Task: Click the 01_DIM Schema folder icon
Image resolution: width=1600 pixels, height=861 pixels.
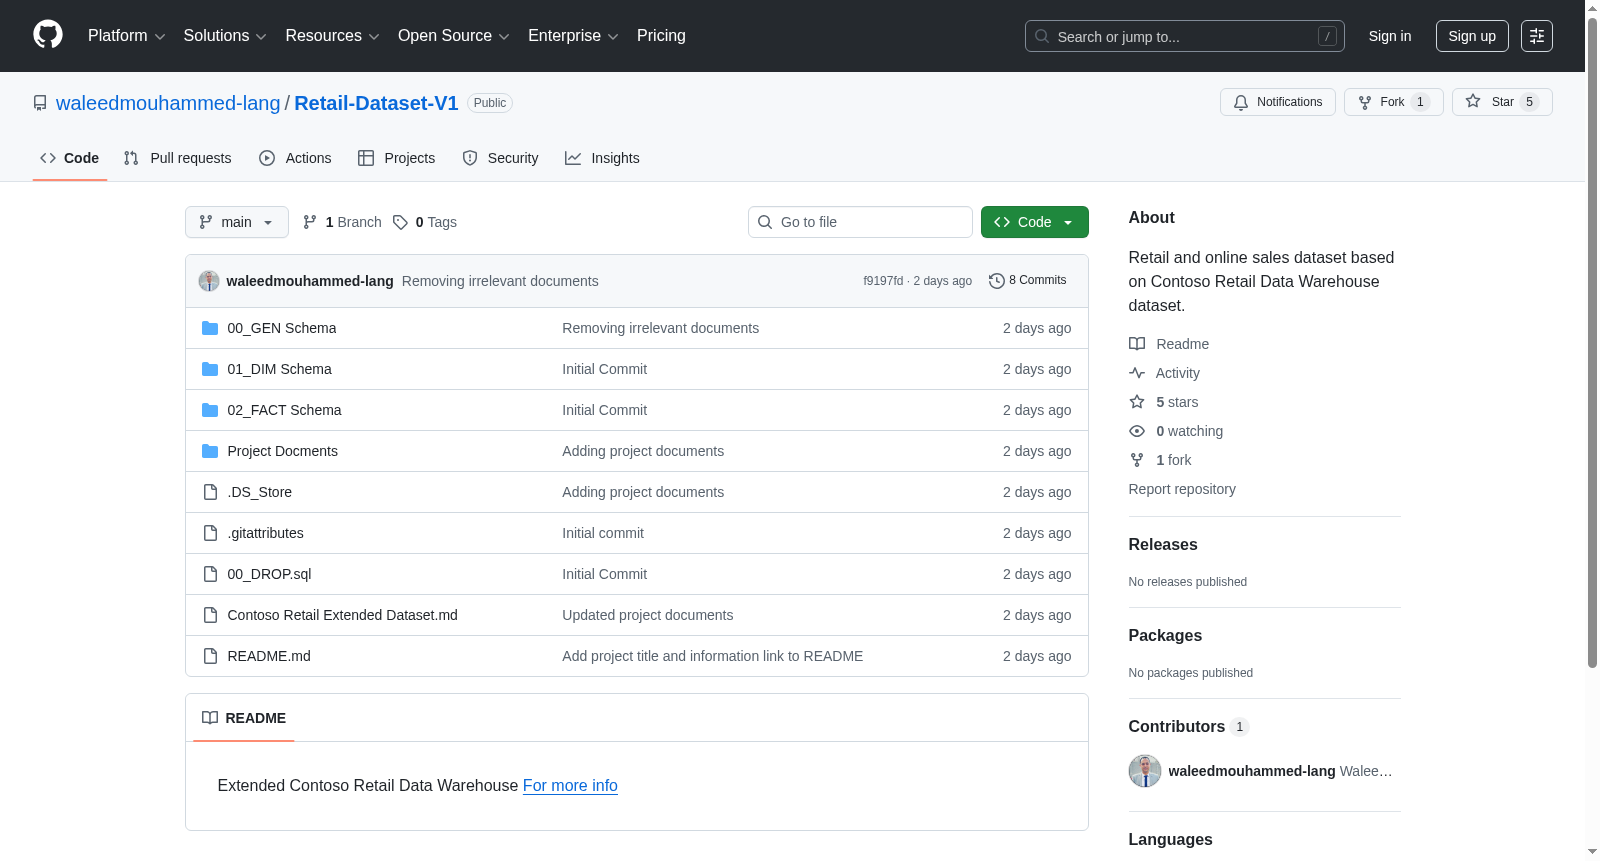Action: pos(210,369)
